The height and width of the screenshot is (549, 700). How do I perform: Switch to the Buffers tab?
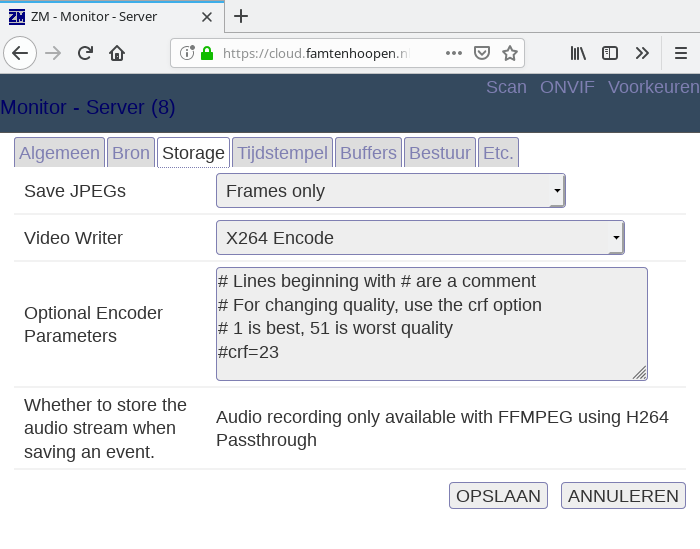click(368, 153)
